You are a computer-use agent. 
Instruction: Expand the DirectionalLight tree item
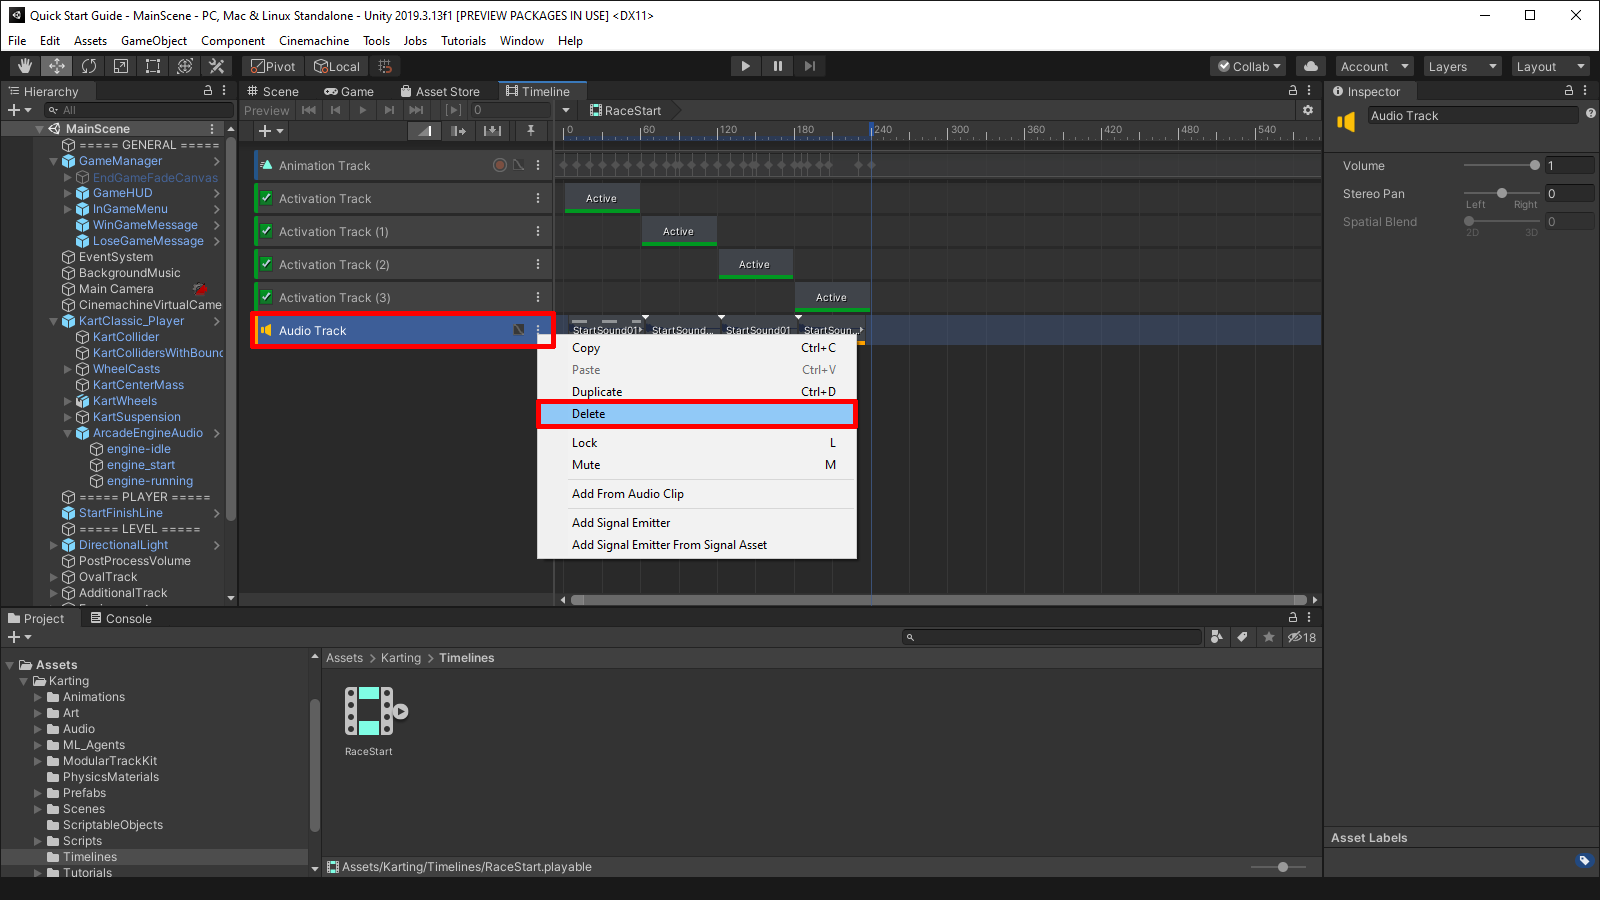pyautogui.click(x=54, y=545)
